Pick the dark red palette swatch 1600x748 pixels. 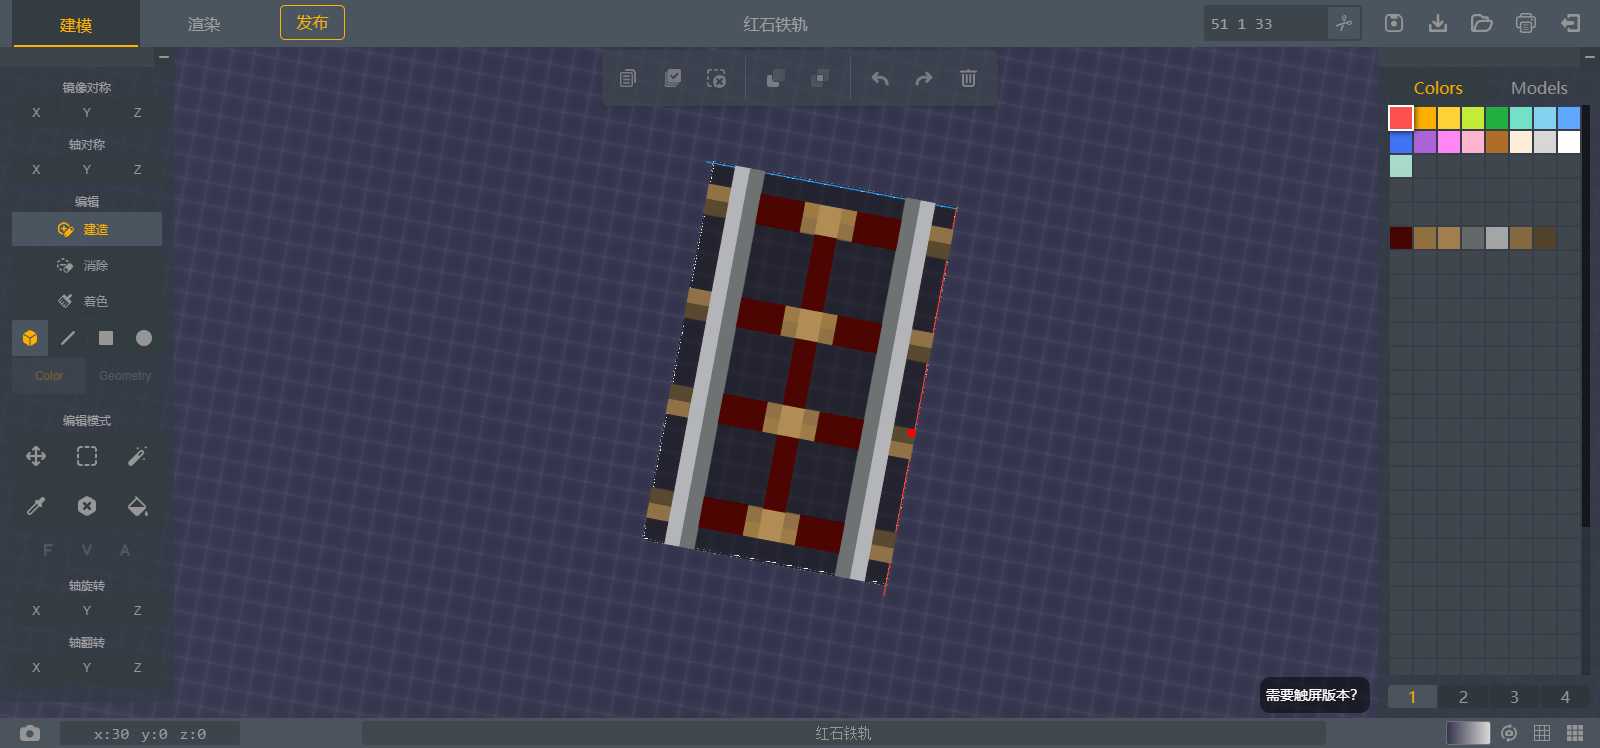pyautogui.click(x=1401, y=238)
